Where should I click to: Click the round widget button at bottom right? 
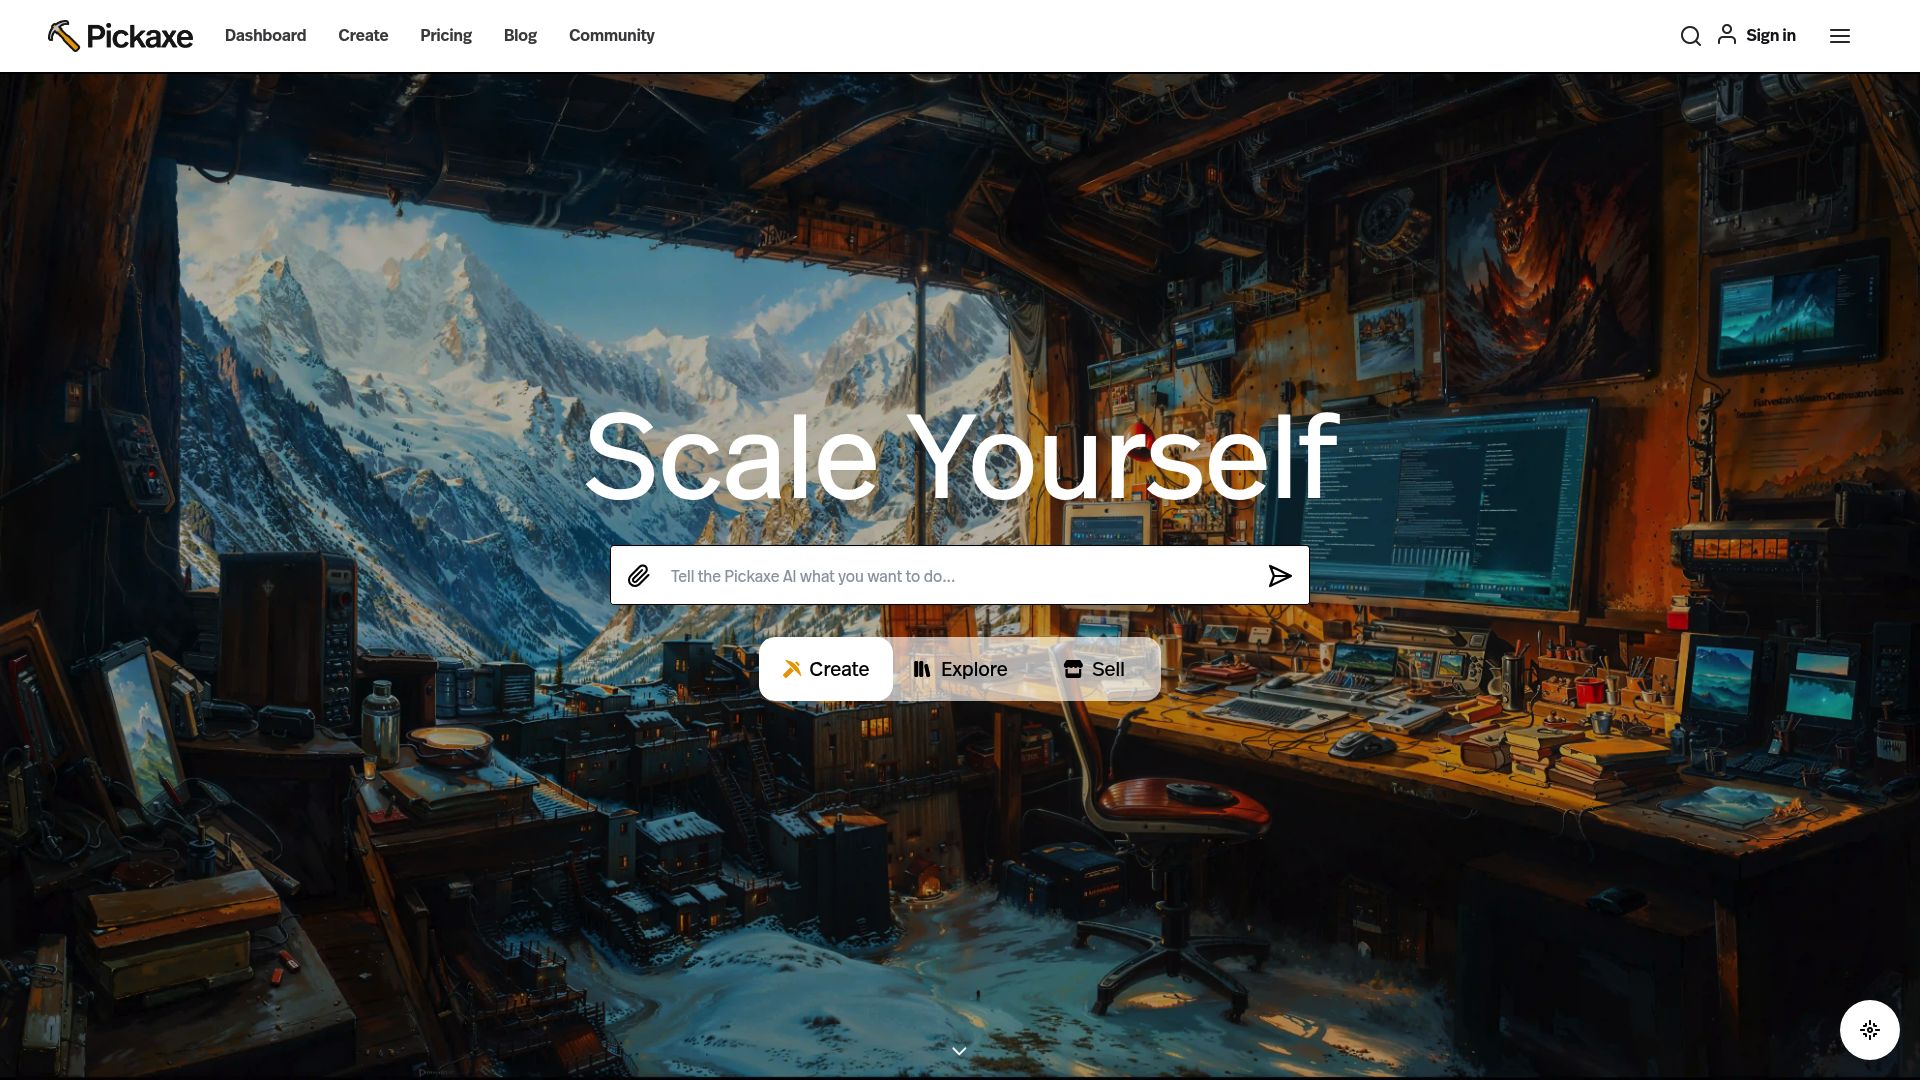point(1870,1030)
